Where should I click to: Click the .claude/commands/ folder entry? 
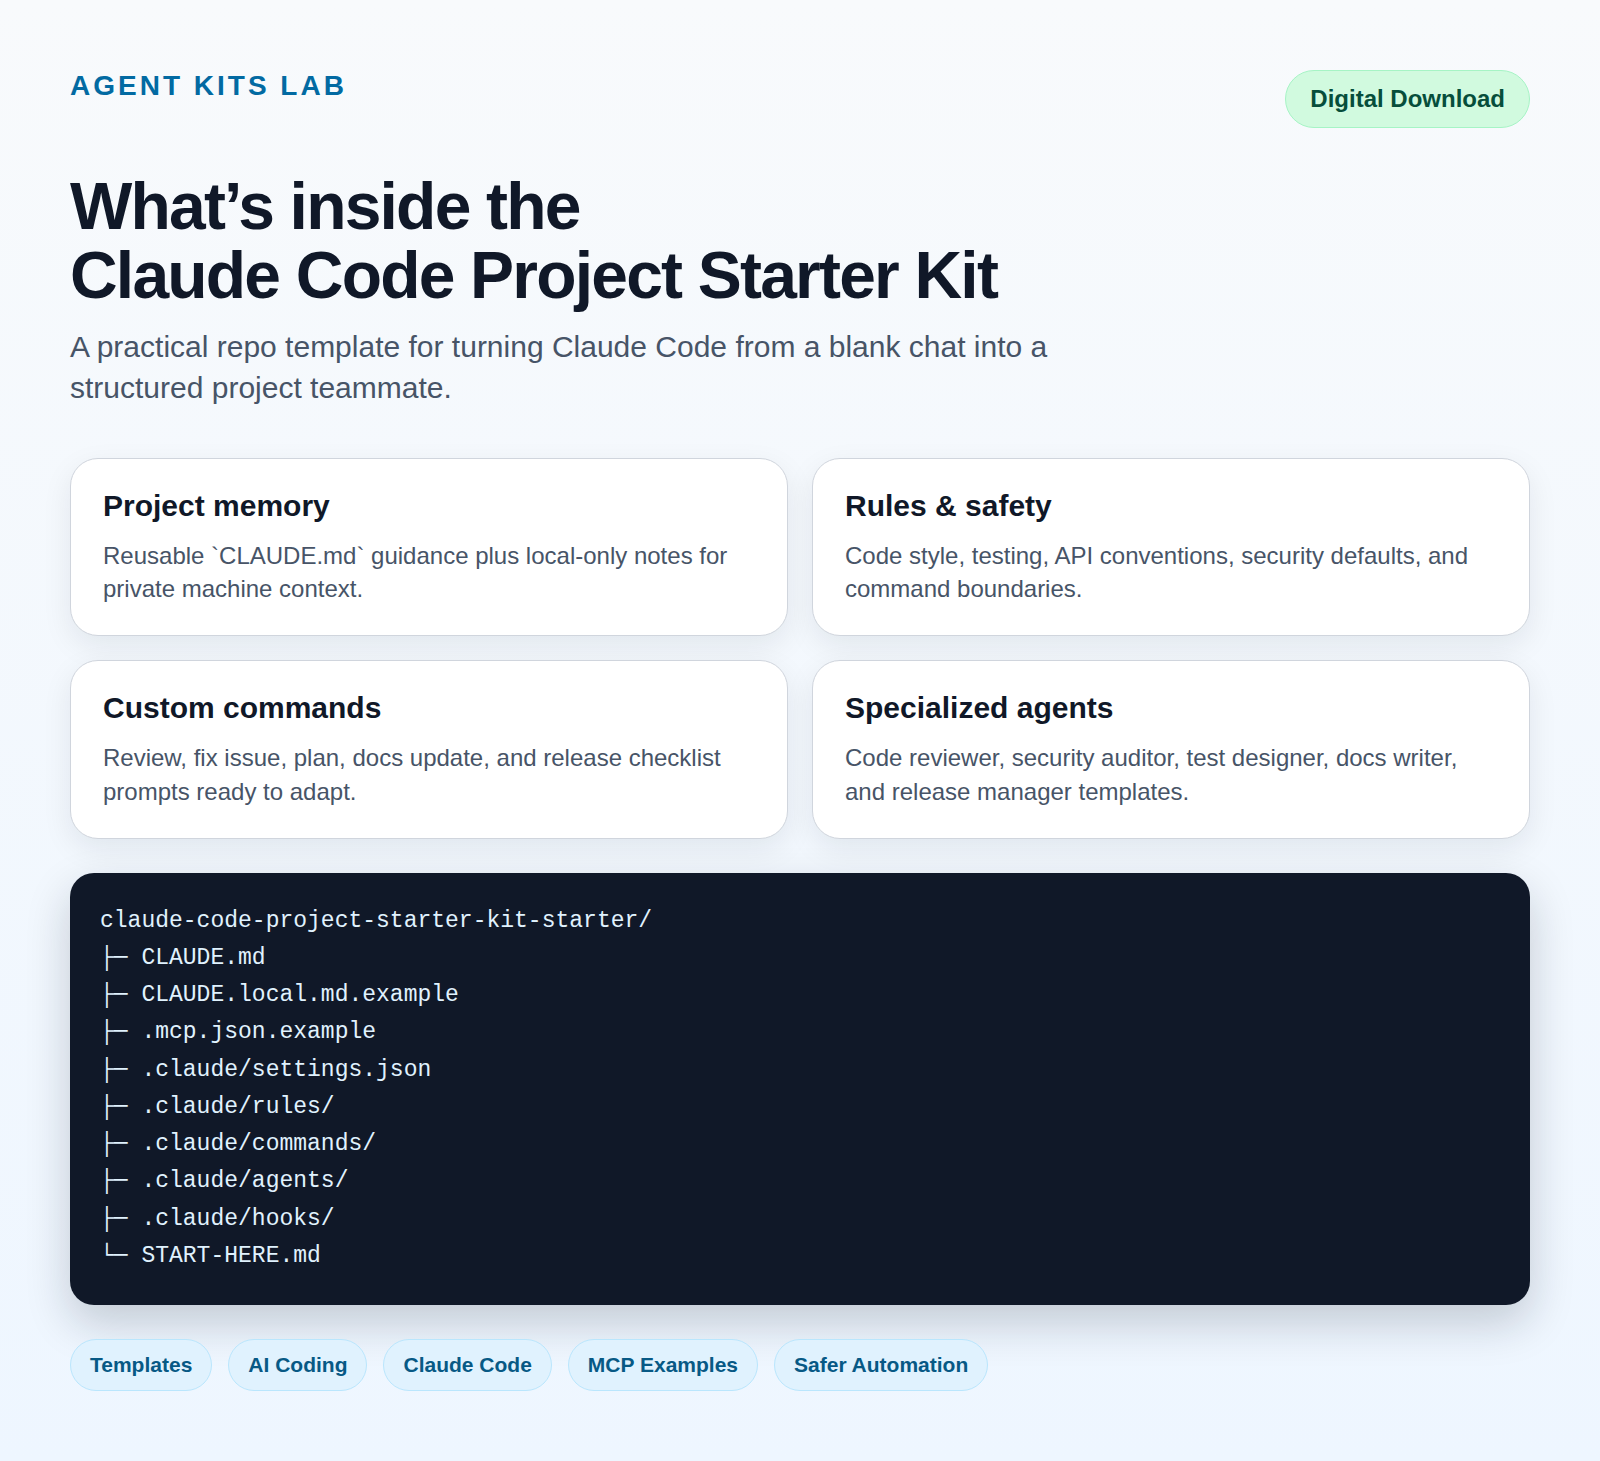(x=259, y=1142)
